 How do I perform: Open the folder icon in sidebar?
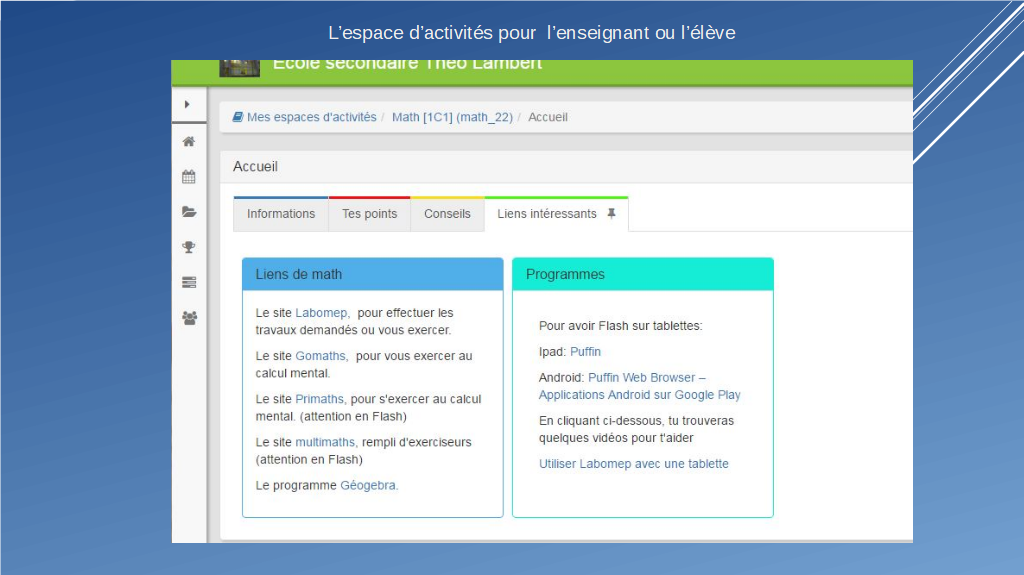tap(189, 212)
